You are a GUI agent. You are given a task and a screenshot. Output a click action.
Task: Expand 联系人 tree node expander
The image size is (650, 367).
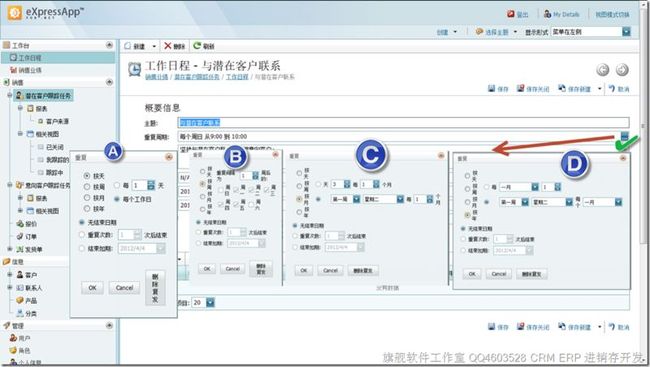9,287
